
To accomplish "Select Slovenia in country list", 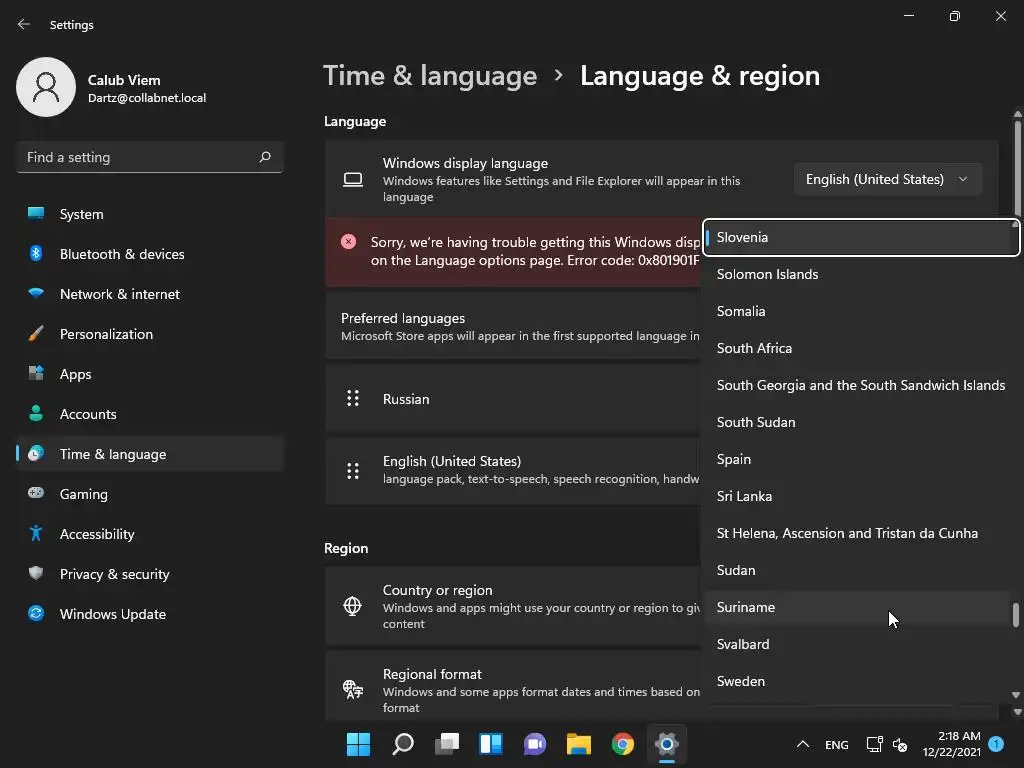I will [x=861, y=237].
